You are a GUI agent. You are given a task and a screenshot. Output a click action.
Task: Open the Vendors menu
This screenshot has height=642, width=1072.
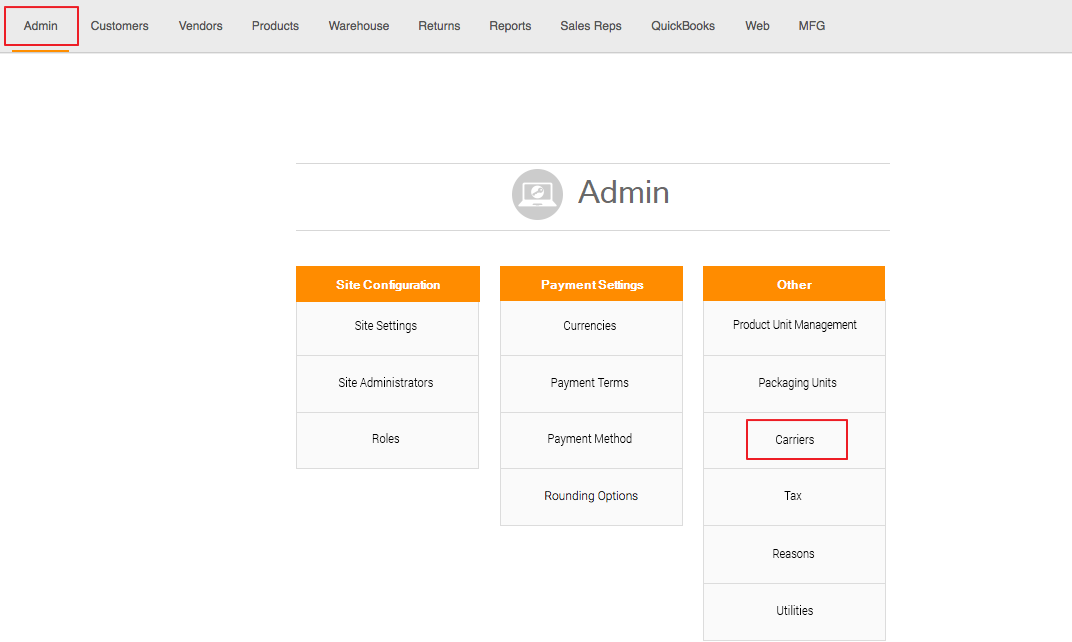pyautogui.click(x=200, y=26)
